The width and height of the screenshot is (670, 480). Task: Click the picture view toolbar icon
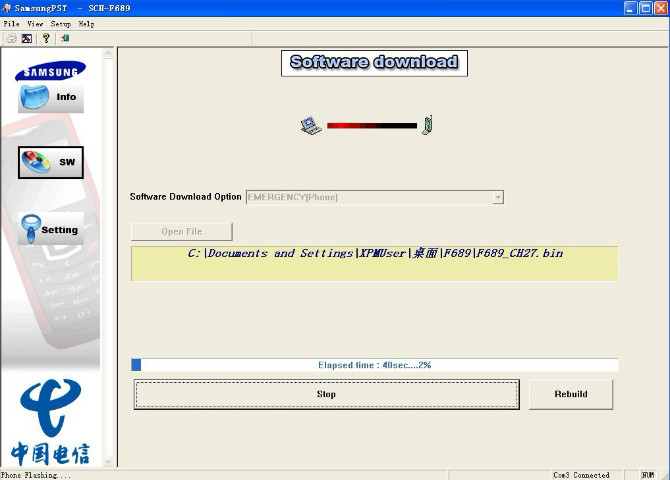[x=26, y=38]
